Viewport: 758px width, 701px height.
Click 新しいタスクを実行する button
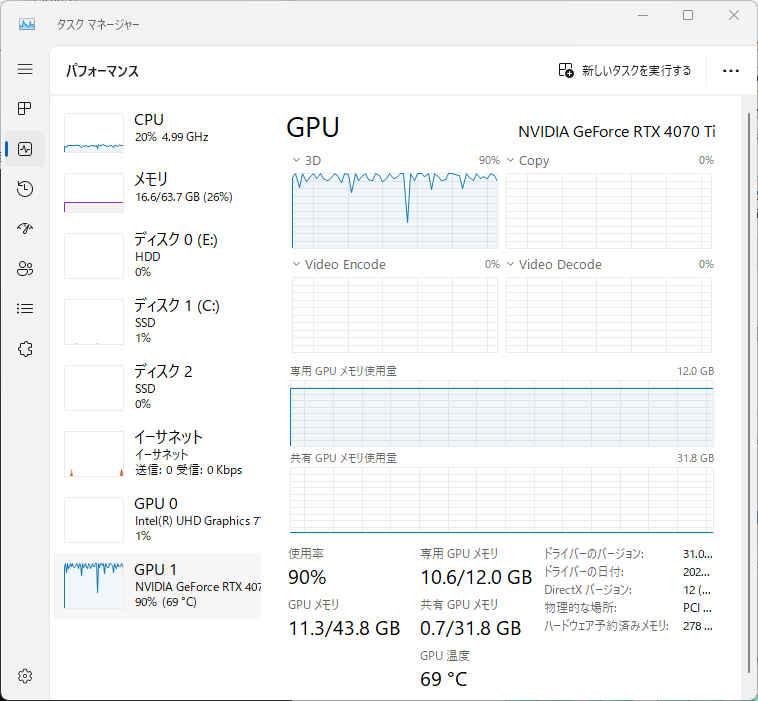[625, 71]
